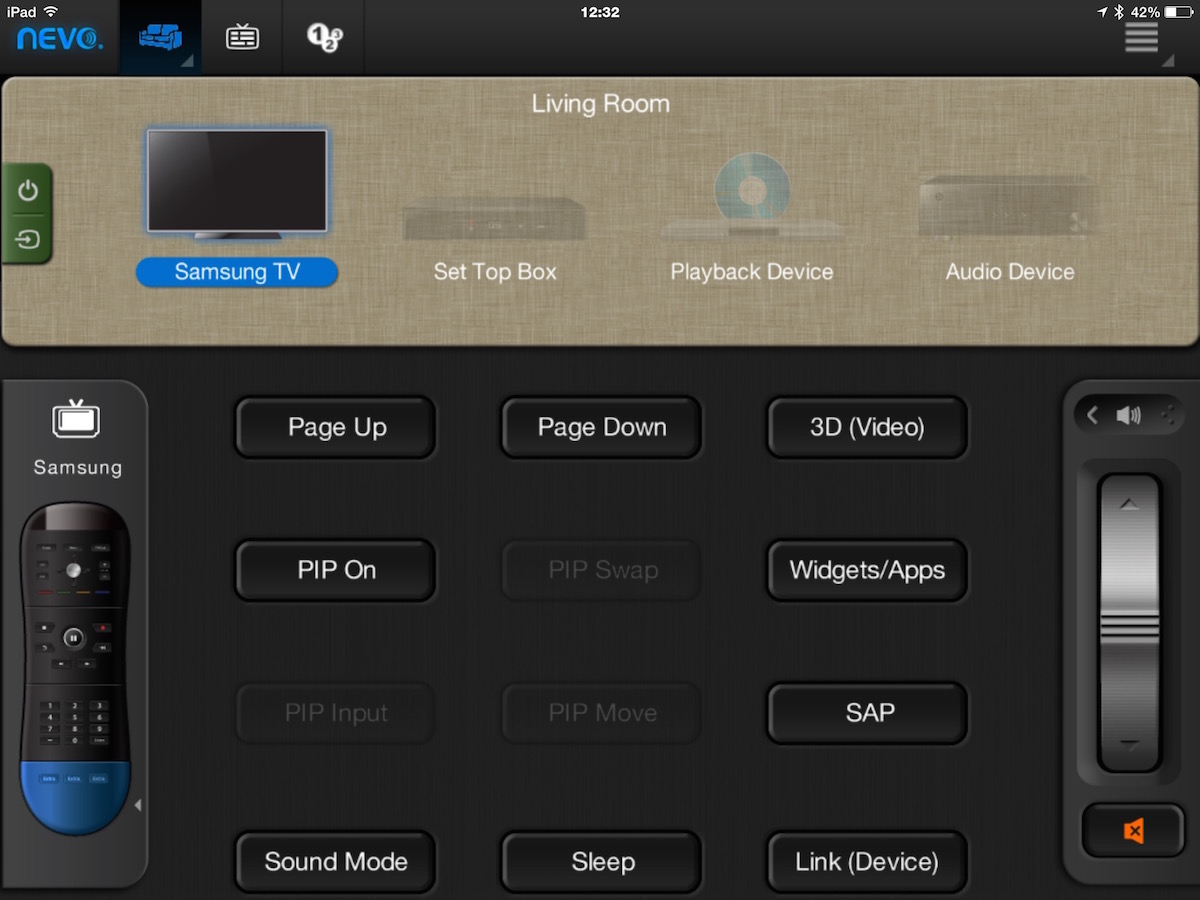Tap the Living Room title

600,104
